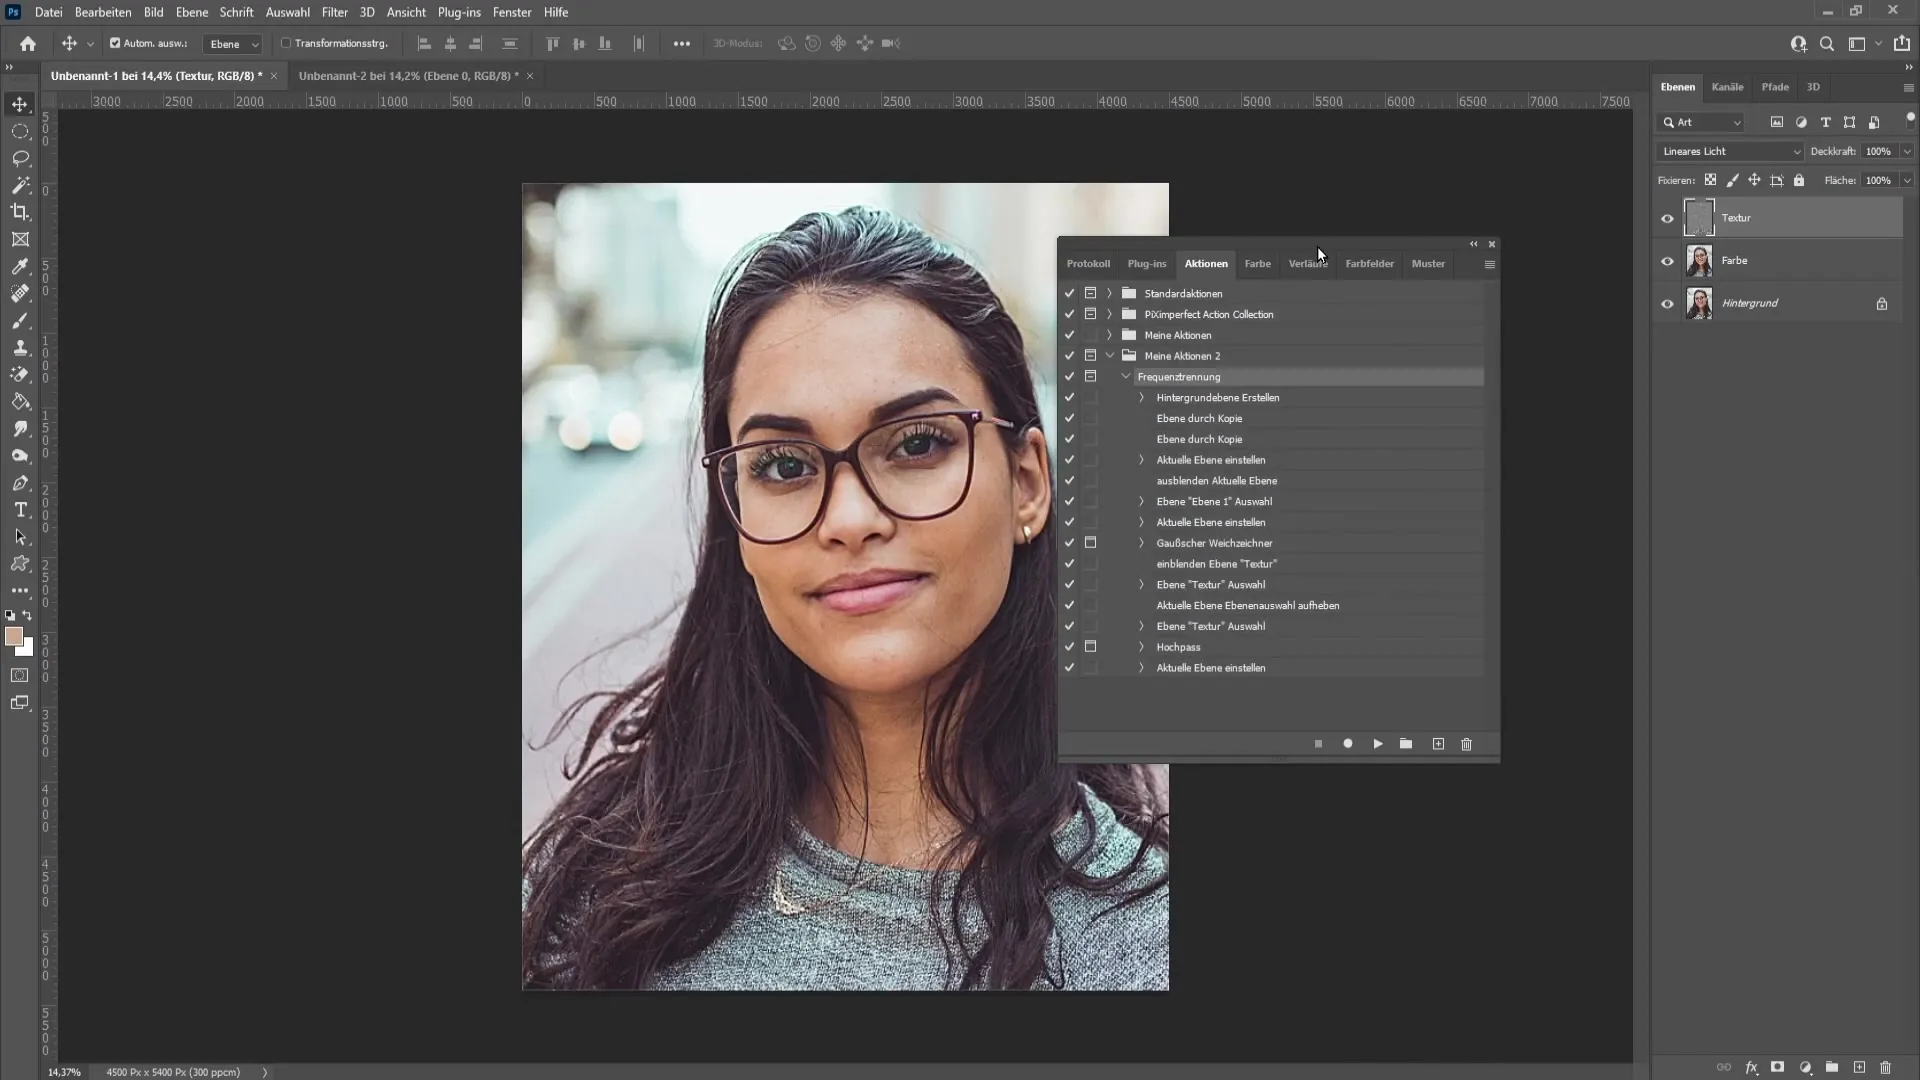Switch to Unbenannt-2 document tab

pos(408,76)
